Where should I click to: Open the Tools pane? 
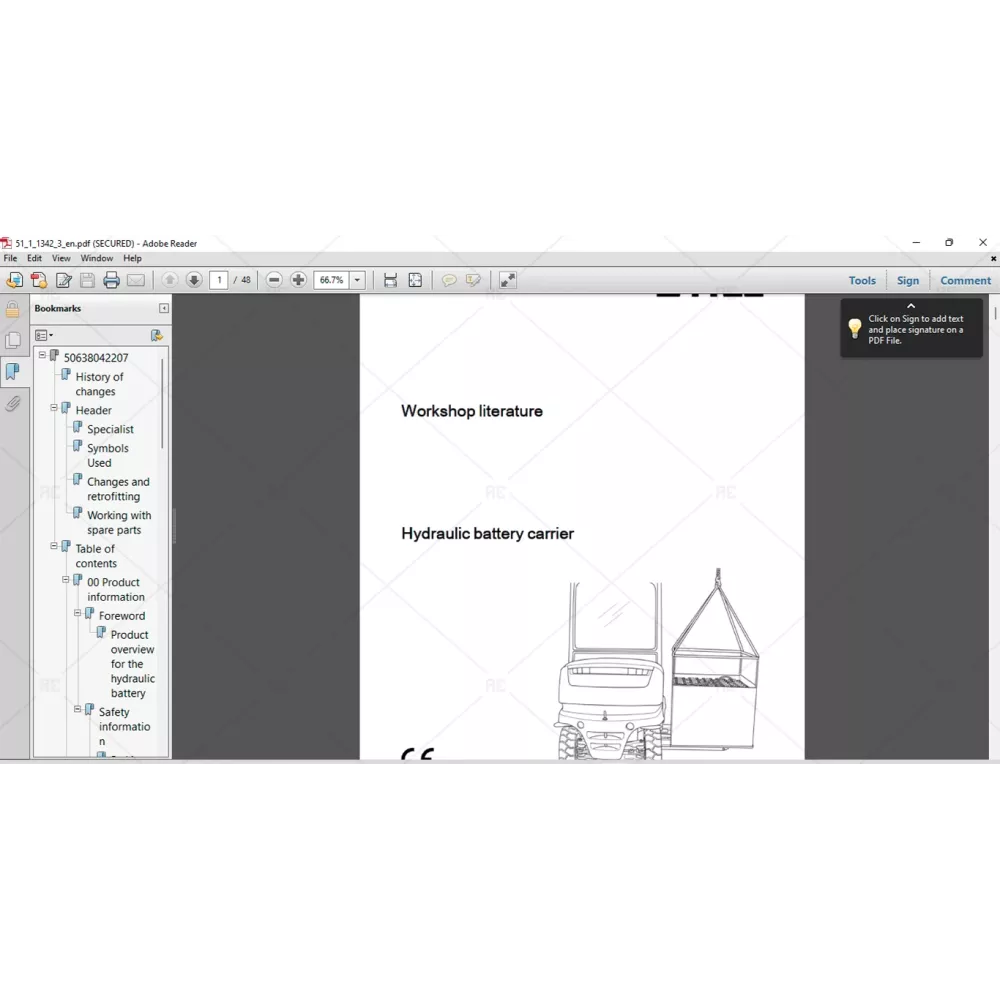862,281
